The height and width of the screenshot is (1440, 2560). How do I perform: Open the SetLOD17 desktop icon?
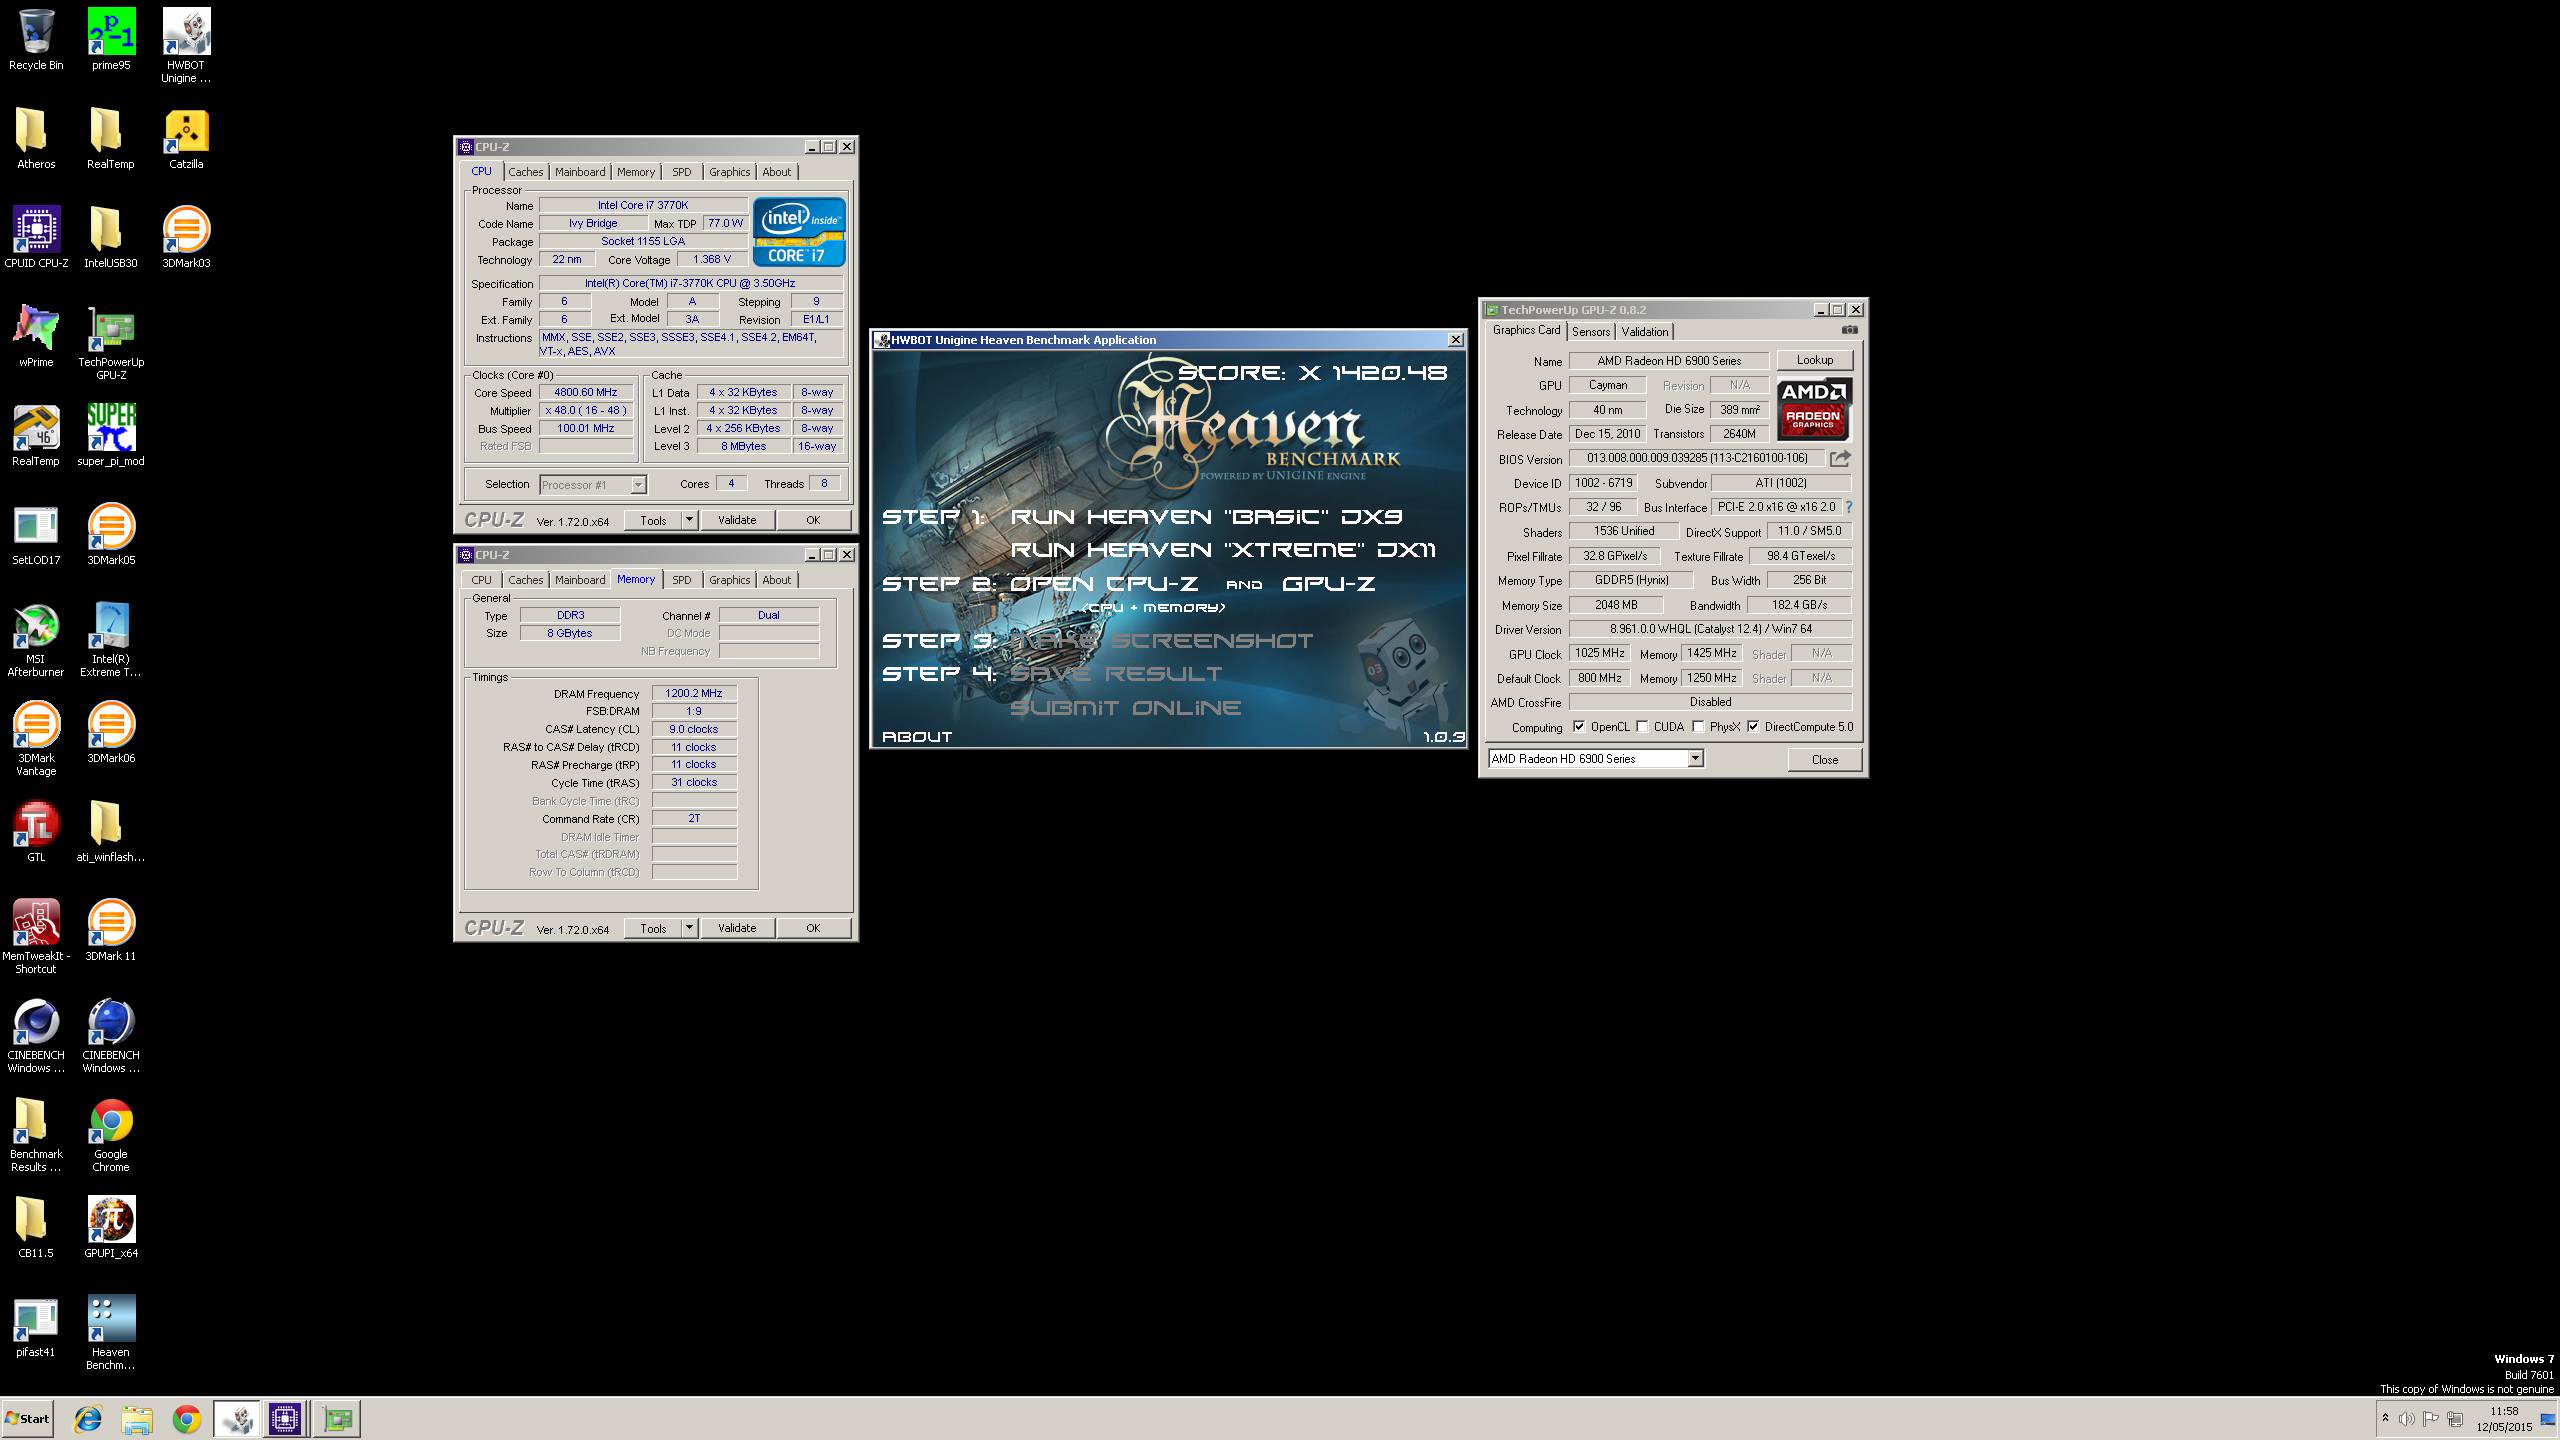[x=36, y=535]
